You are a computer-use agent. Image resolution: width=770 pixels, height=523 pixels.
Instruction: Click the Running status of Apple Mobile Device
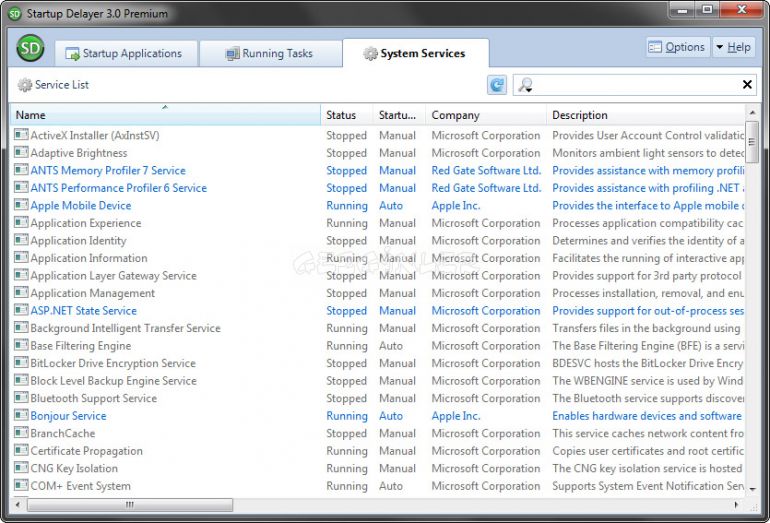click(347, 206)
